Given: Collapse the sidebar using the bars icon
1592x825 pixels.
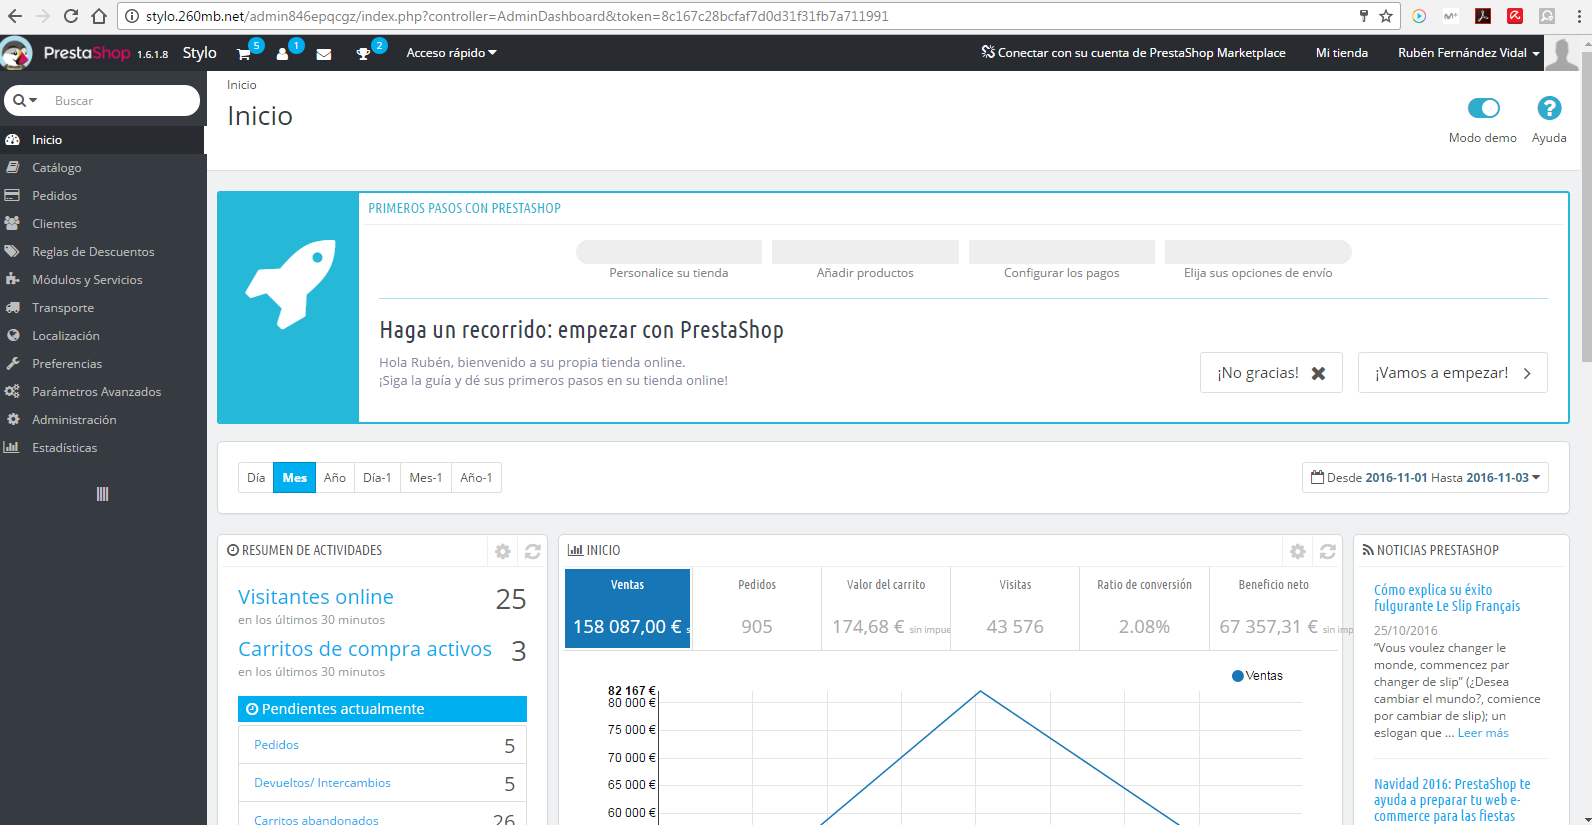Looking at the screenshot, I should point(102,494).
